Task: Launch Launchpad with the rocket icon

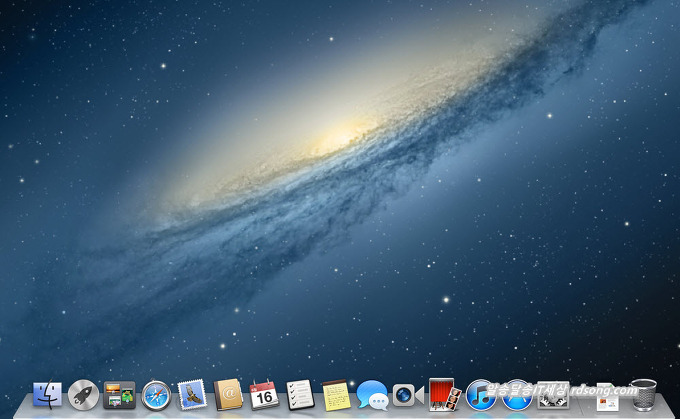Action: point(83,395)
